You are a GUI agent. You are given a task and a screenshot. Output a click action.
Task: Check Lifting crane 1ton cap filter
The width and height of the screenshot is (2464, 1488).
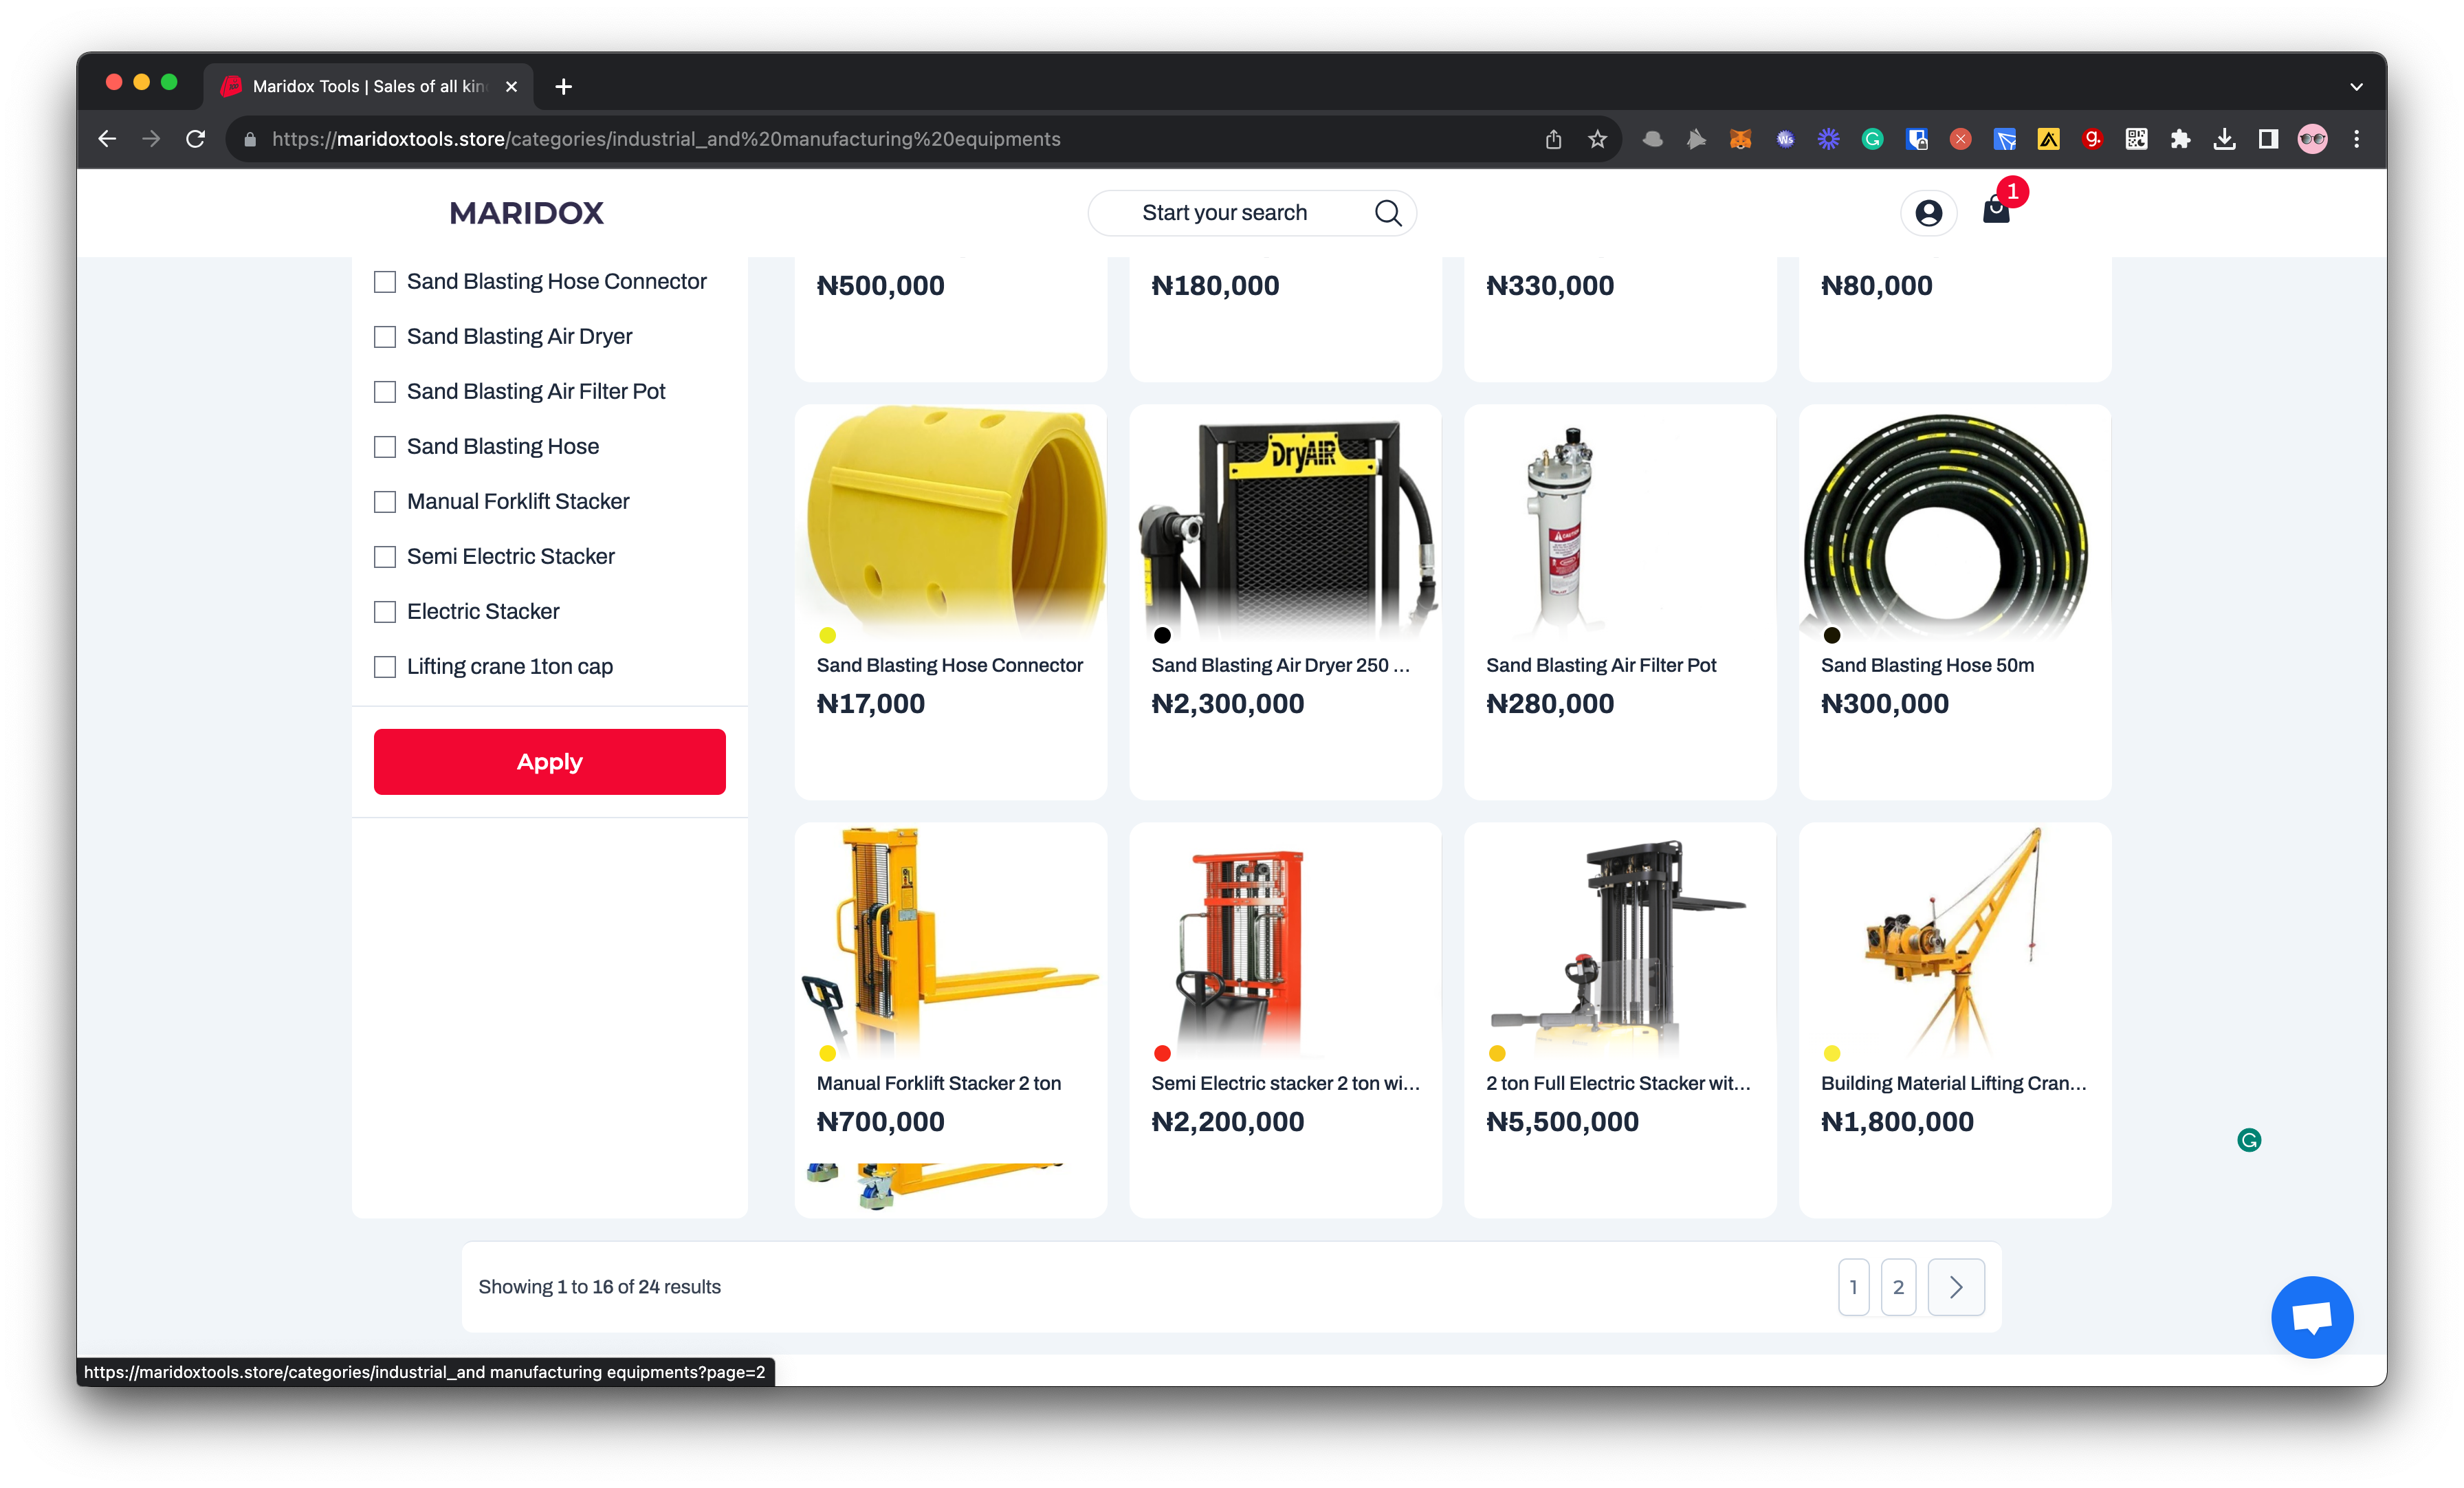coord(384,667)
